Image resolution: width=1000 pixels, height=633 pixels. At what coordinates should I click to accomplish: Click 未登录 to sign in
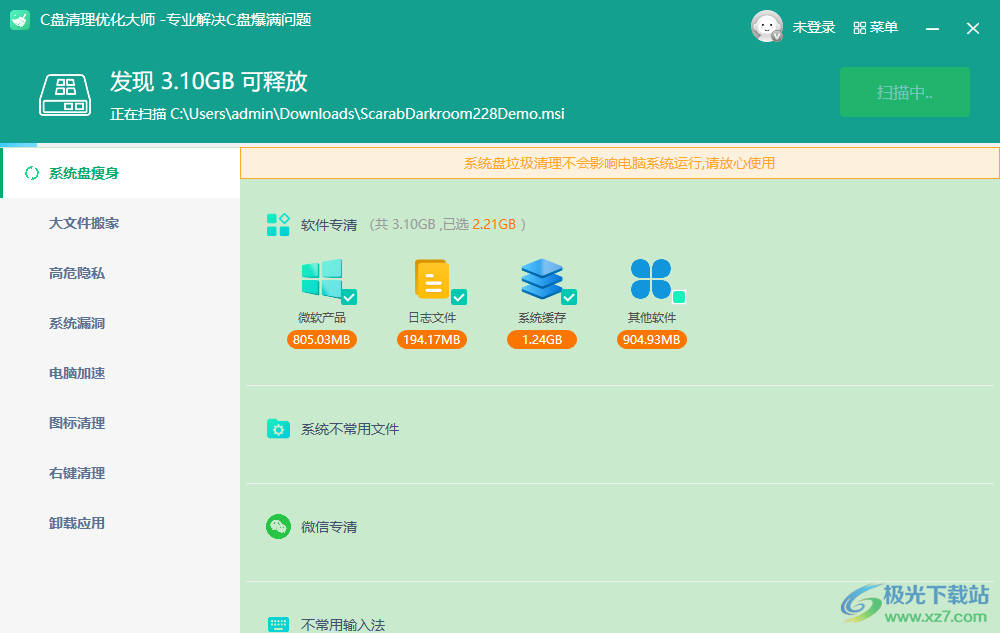tap(812, 27)
